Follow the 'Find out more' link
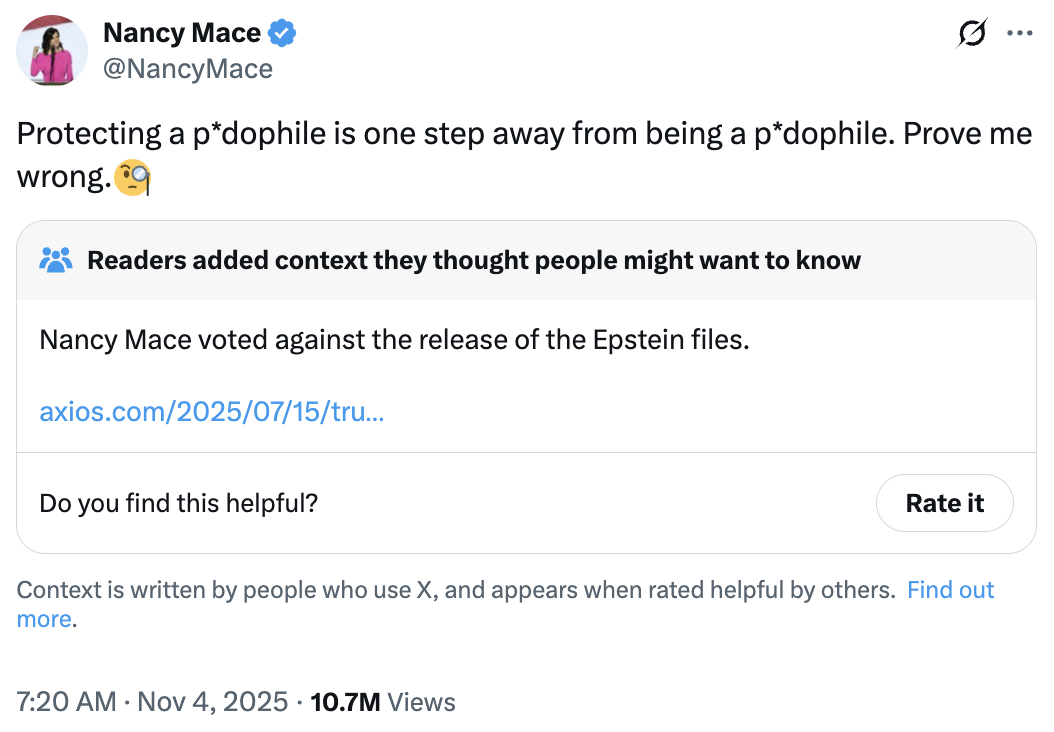Viewport: 1054px width, 732px height. (950, 589)
